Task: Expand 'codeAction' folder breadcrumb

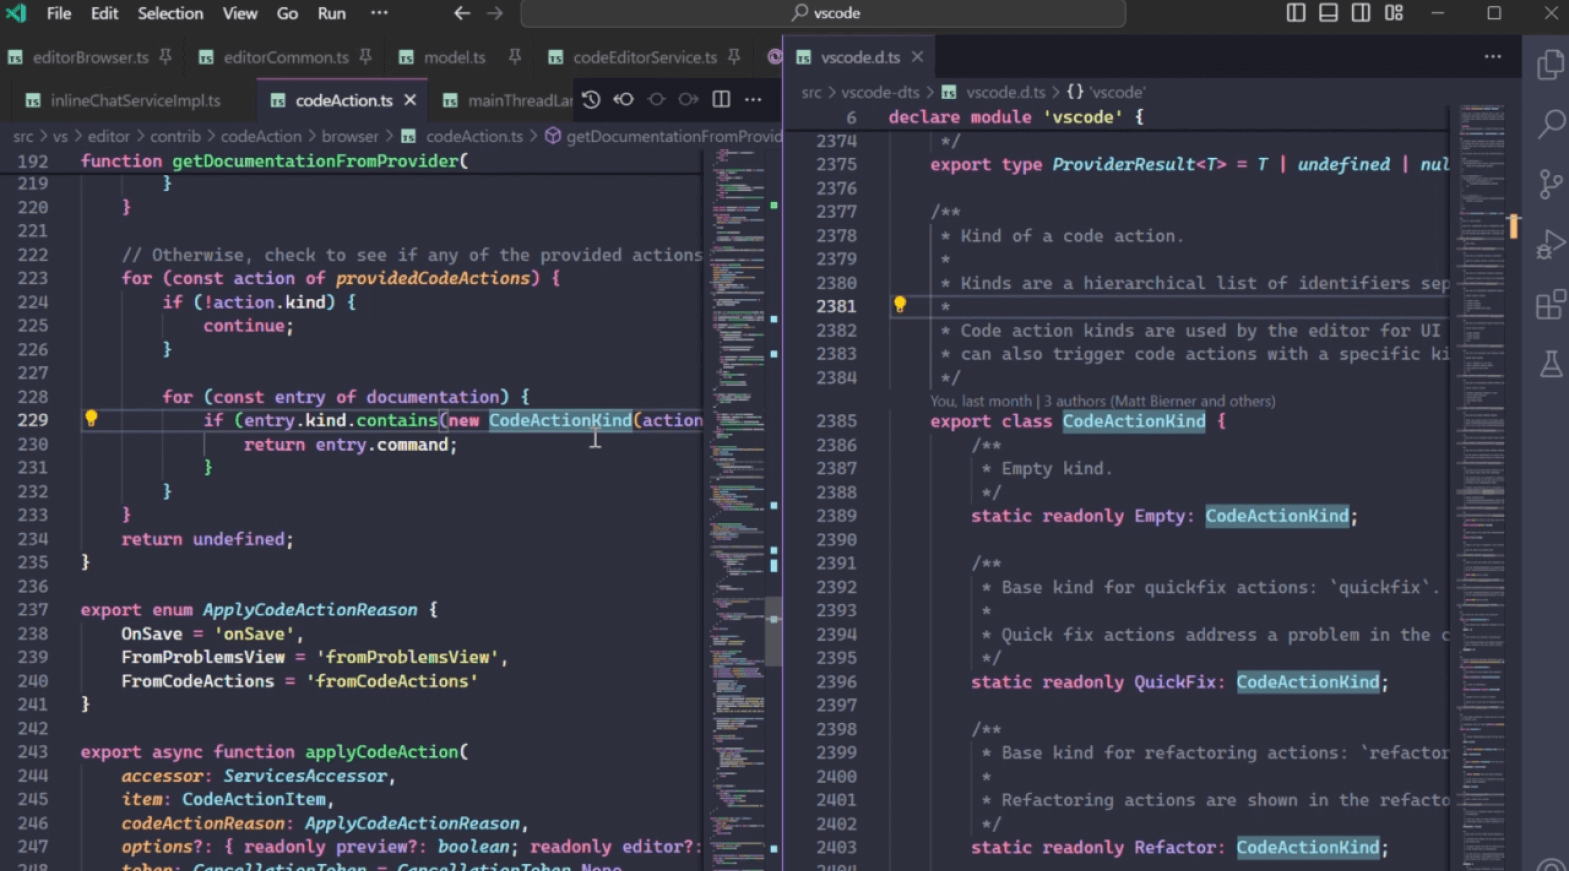Action: [x=261, y=136]
